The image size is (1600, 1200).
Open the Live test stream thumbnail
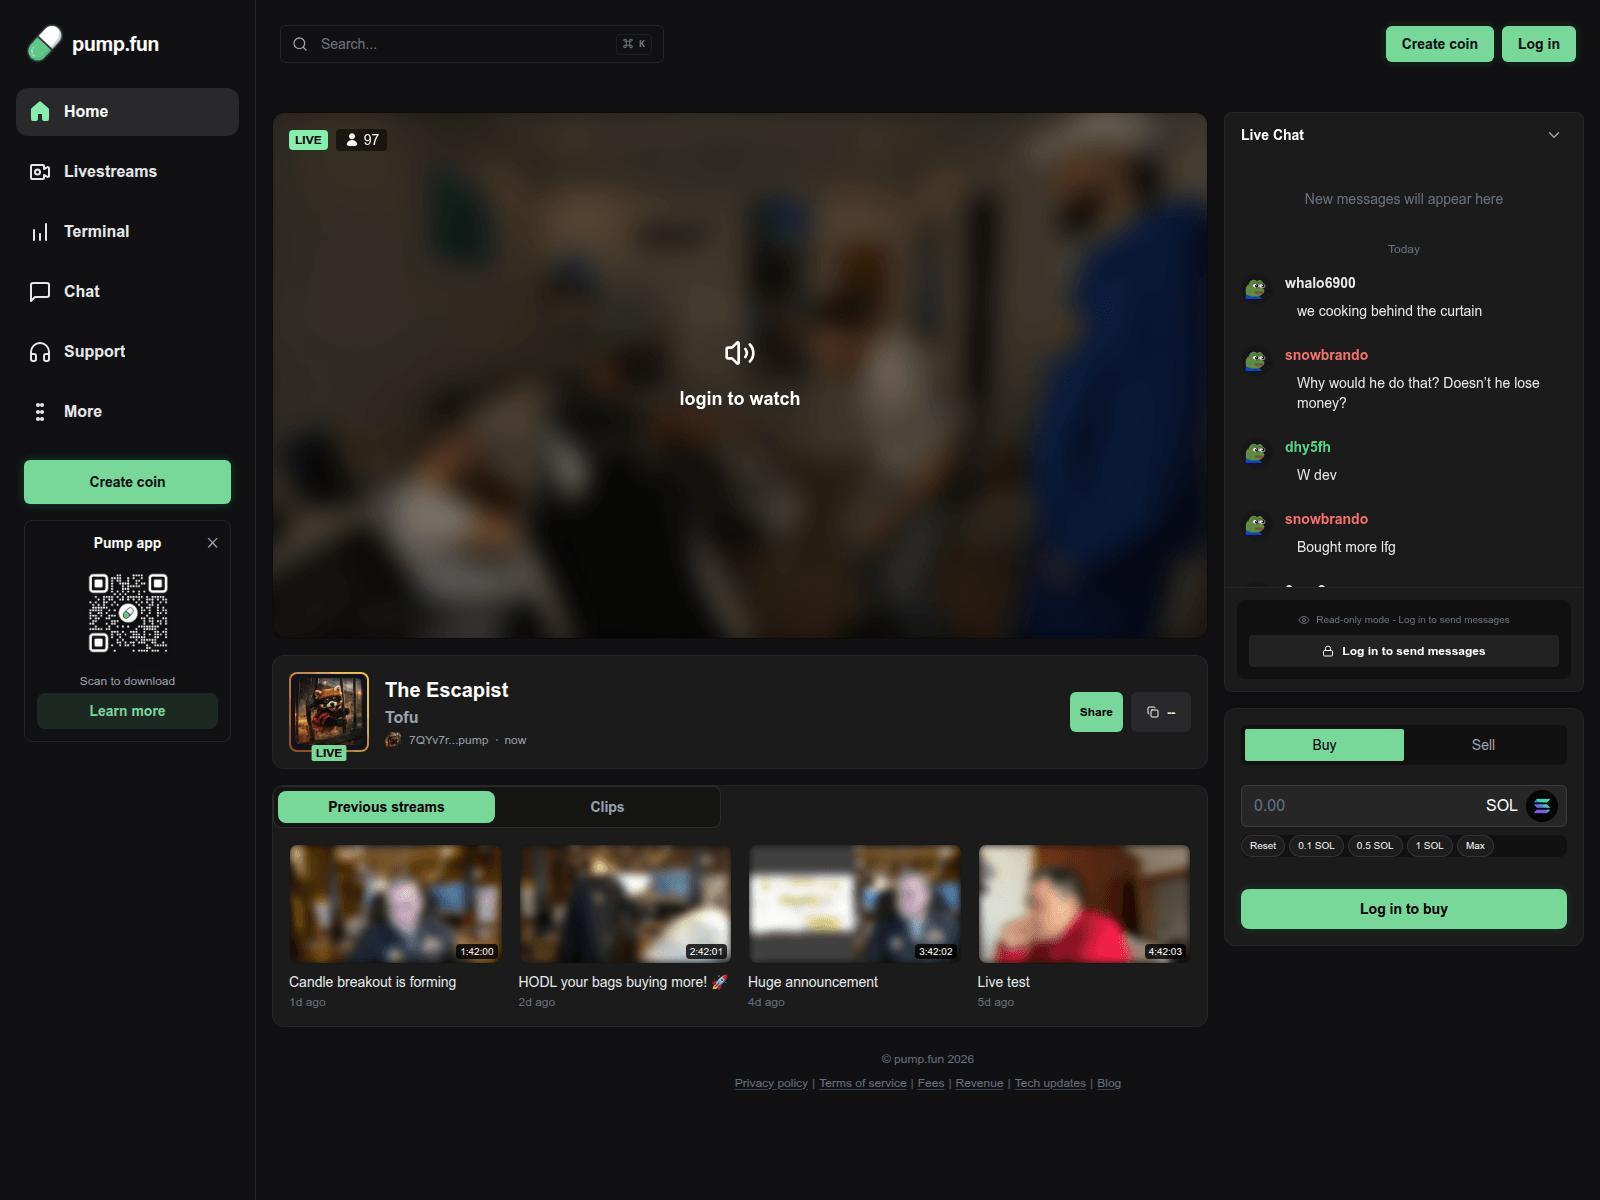click(1083, 903)
